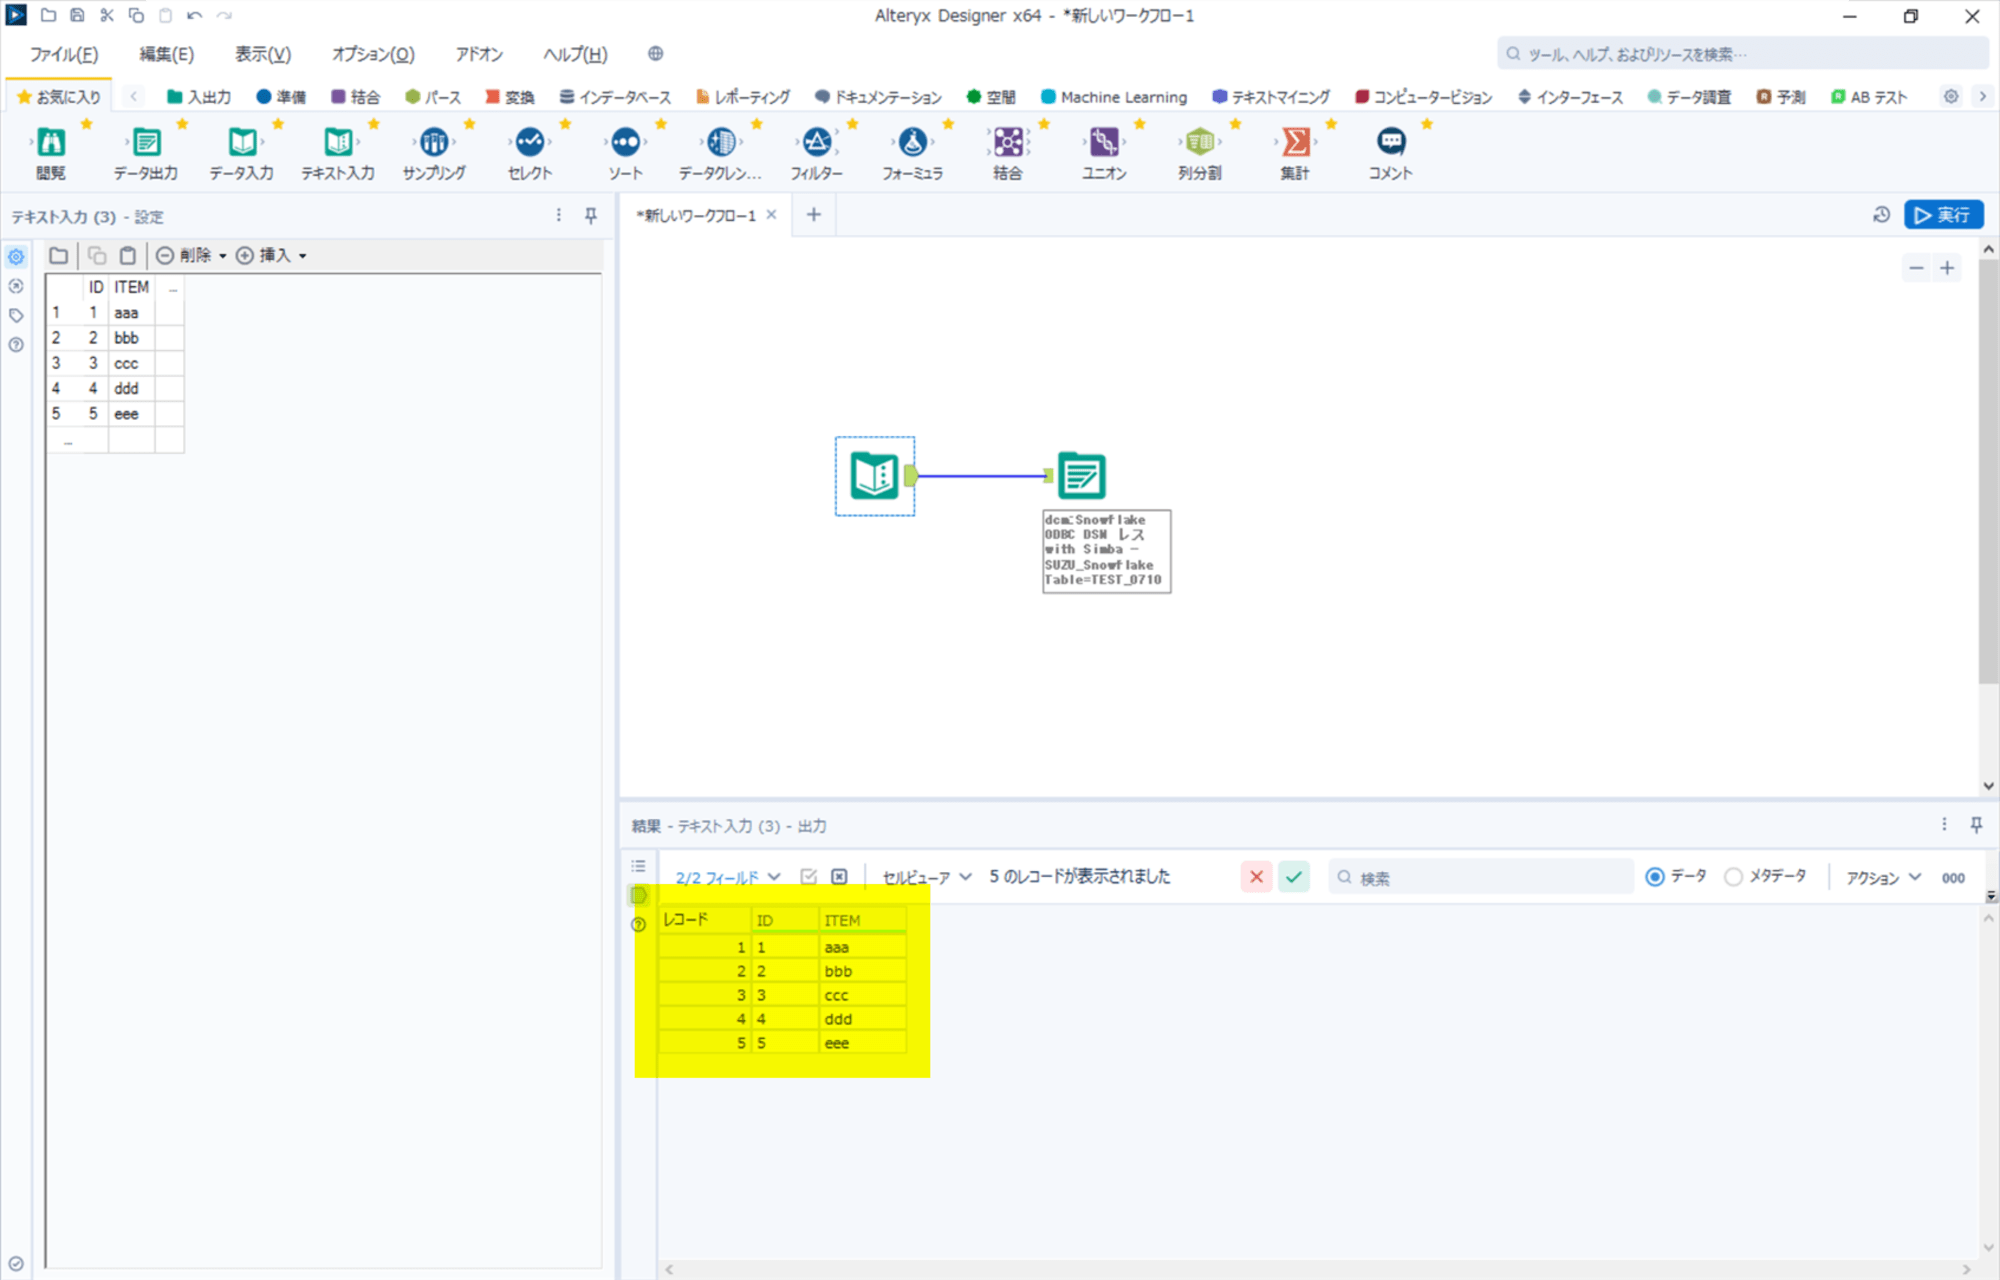Open the 削除 dropdown
The width and height of the screenshot is (2000, 1280).
pyautogui.click(x=191, y=256)
